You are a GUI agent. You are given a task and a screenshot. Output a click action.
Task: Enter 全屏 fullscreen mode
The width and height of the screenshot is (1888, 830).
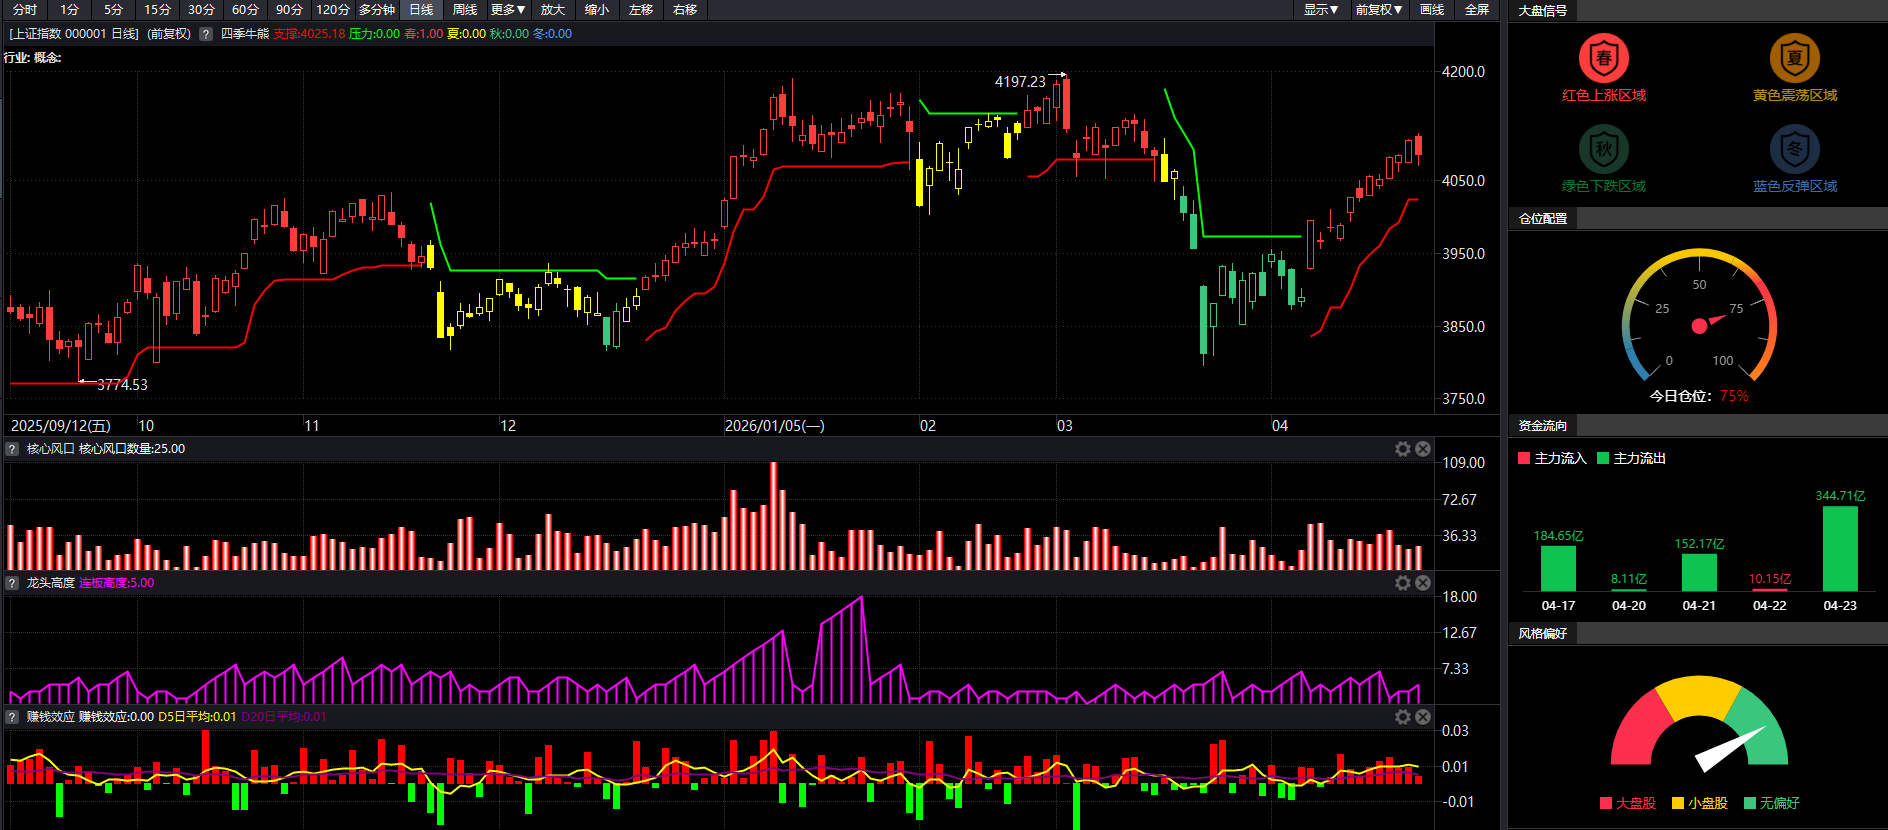tap(1477, 10)
